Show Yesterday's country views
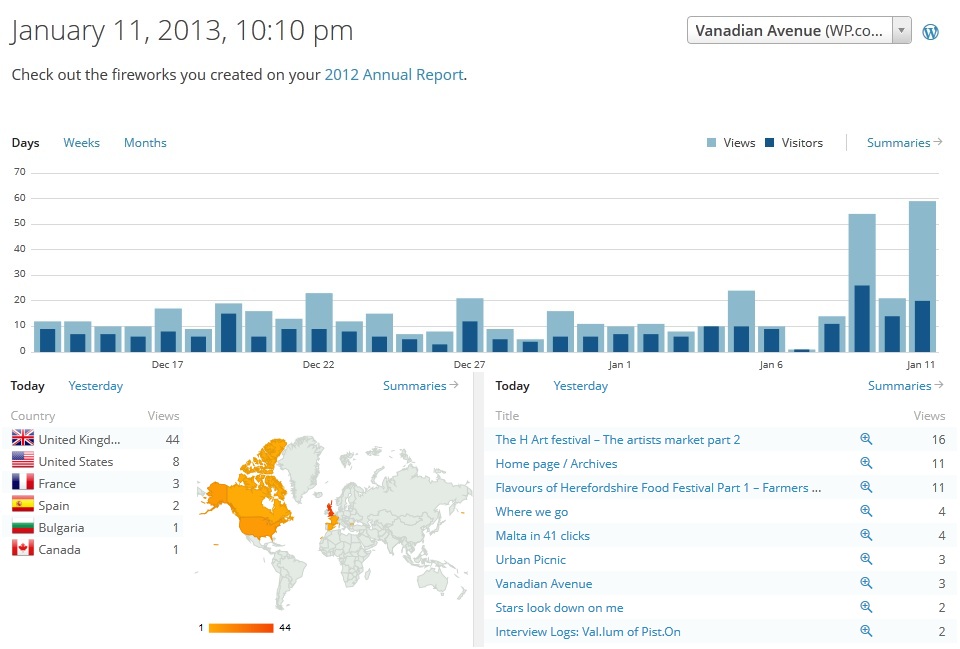 (95, 386)
